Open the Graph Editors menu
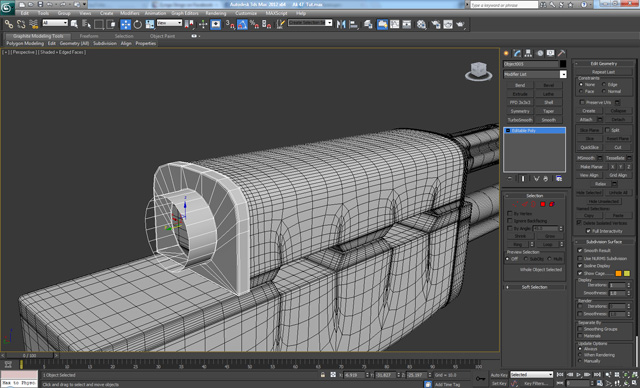This screenshot has width=640, height=388. [184, 13]
